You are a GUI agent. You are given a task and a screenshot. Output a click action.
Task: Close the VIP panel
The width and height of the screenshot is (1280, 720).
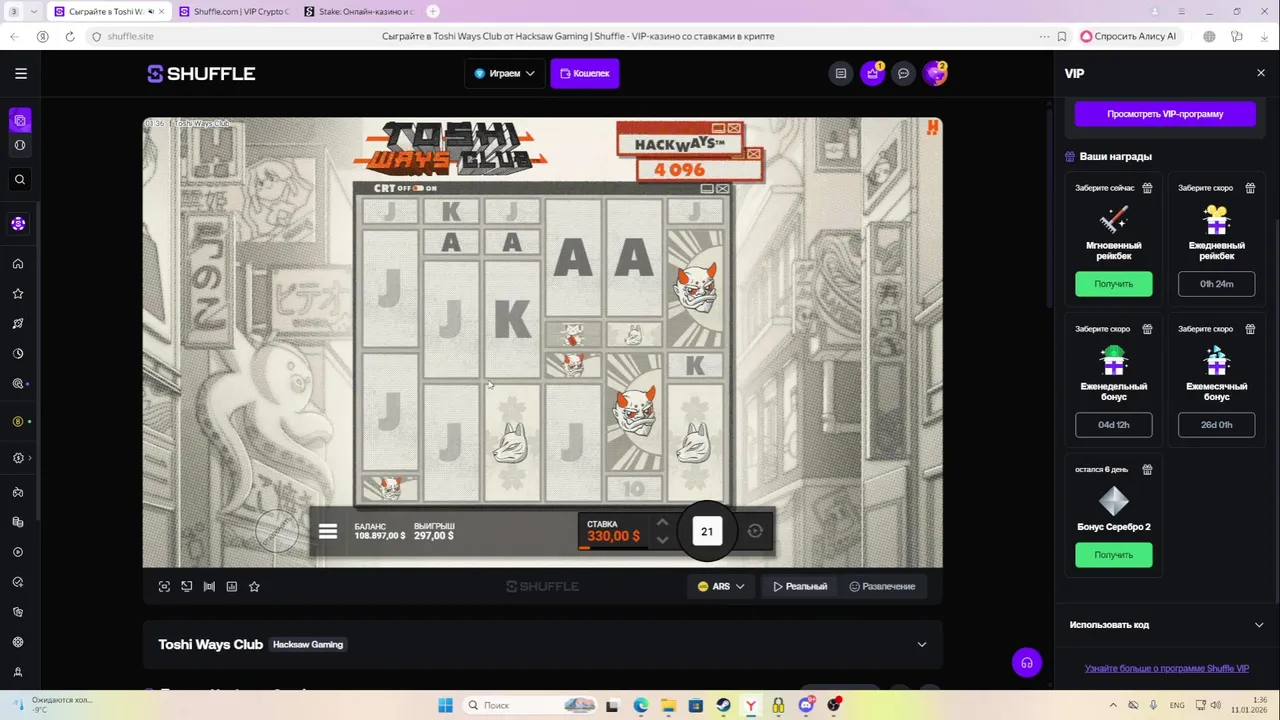1261,73
